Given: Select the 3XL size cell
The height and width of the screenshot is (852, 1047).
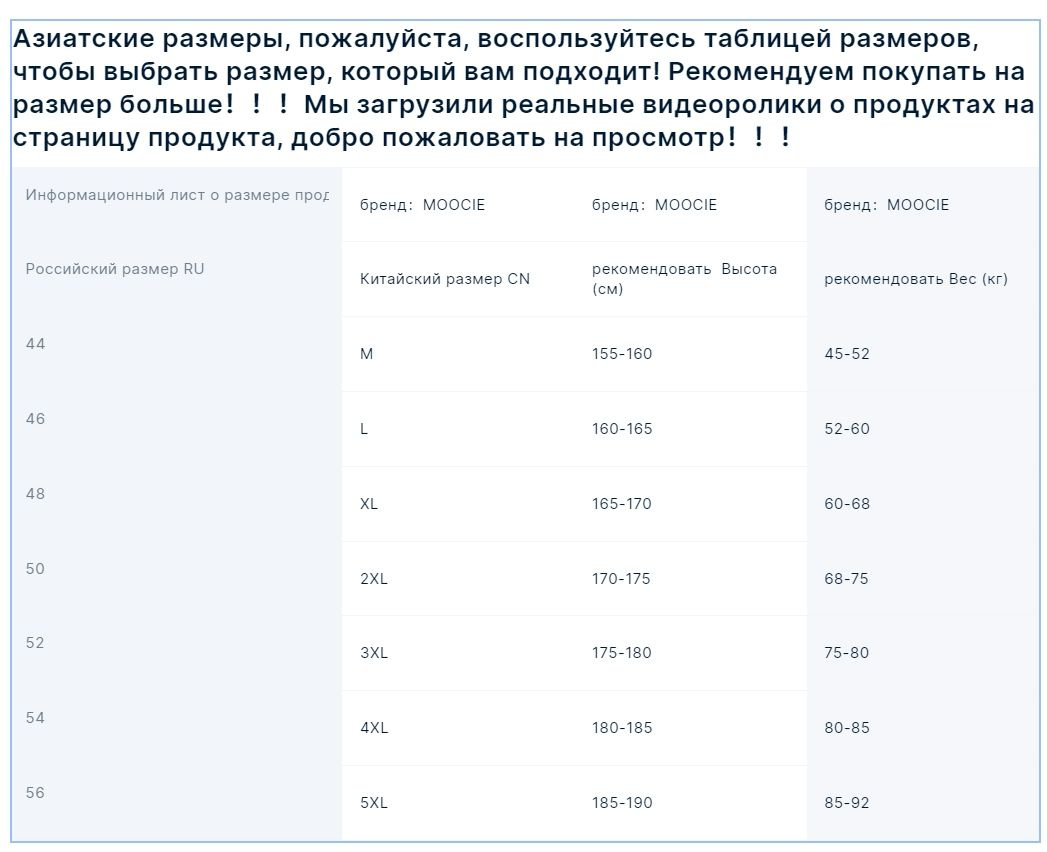Looking at the screenshot, I should point(373,653).
